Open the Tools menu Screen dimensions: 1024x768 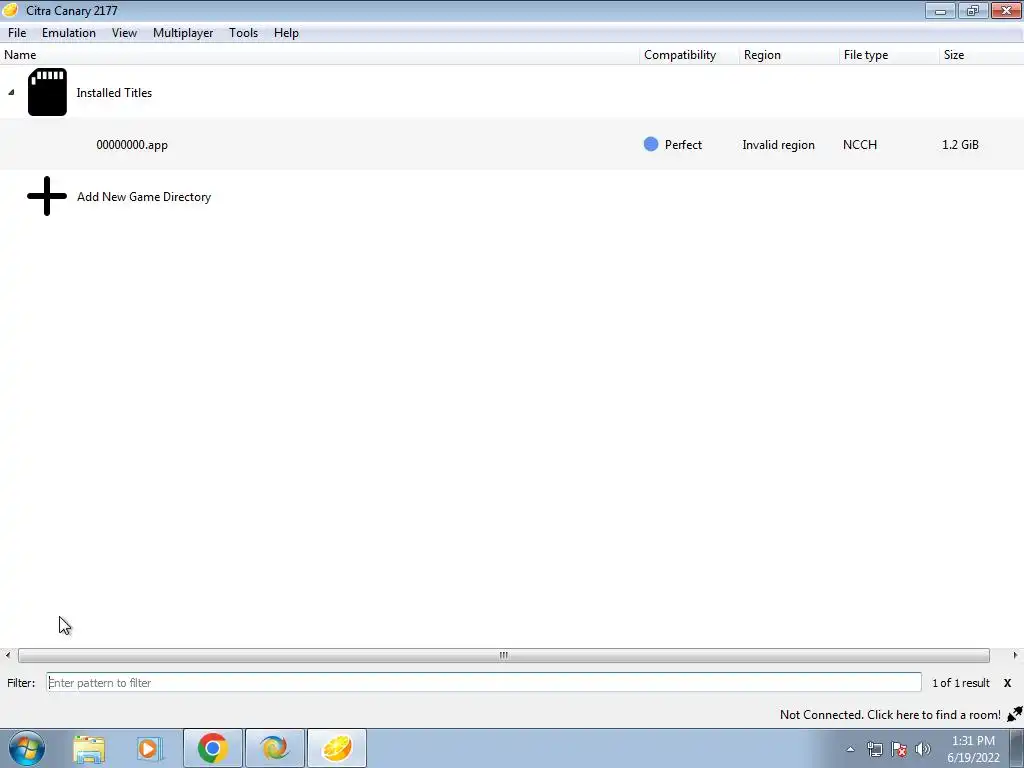coord(243,33)
